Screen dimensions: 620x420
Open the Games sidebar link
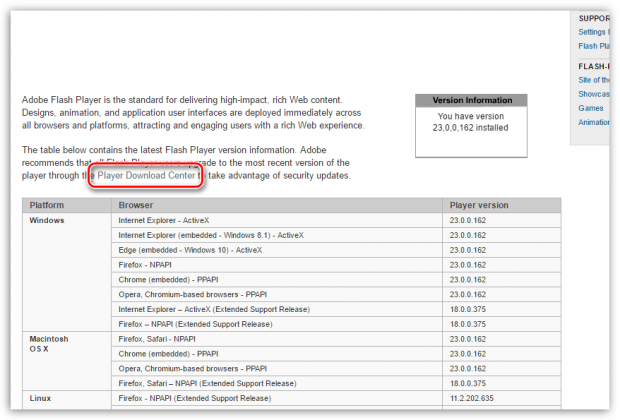[591, 108]
